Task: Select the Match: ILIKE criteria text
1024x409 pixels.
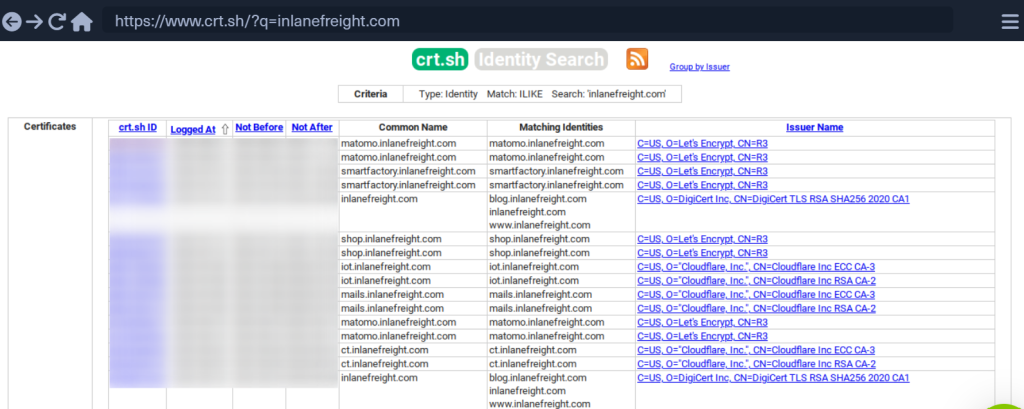Action: pos(515,94)
